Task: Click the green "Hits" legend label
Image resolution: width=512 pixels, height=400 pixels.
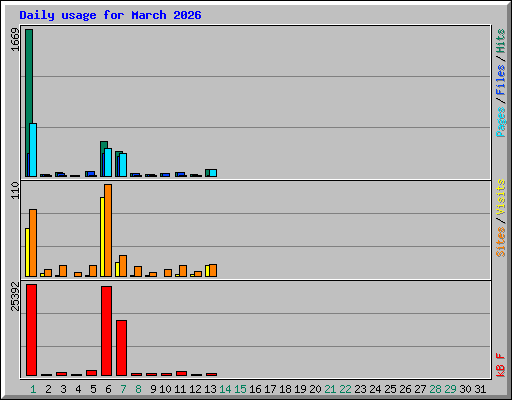Action: coord(501,41)
